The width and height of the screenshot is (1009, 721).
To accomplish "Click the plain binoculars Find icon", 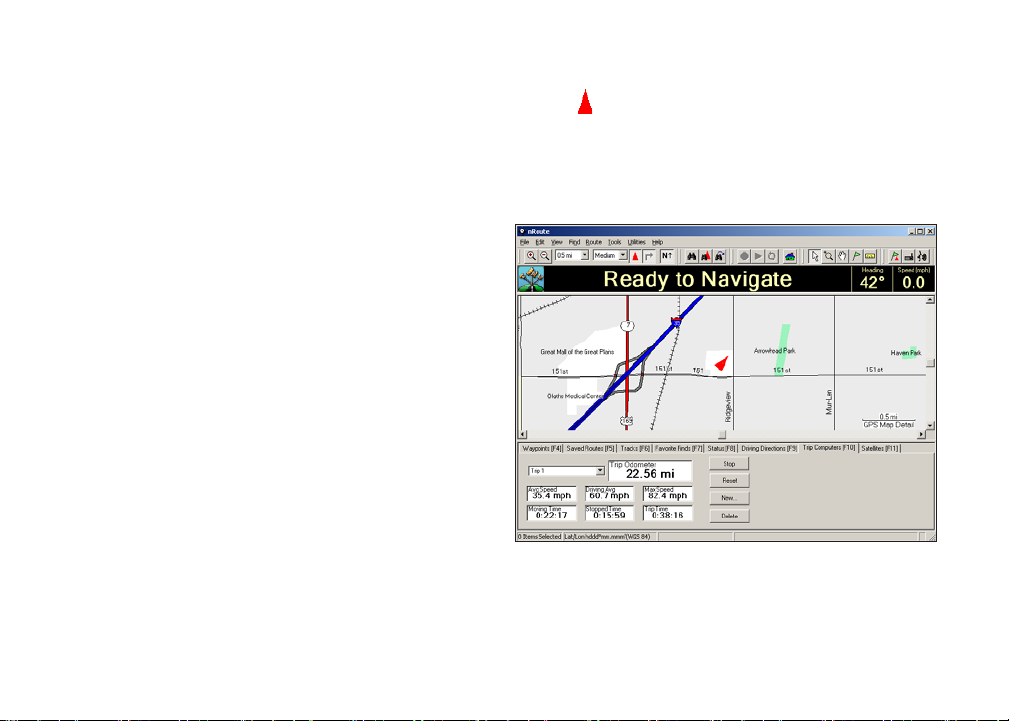I will pos(691,256).
